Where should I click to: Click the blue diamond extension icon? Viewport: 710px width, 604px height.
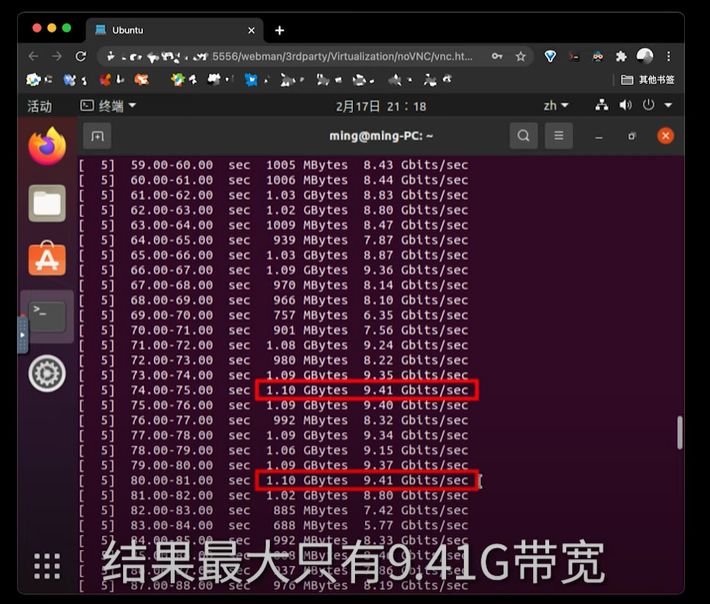pos(550,57)
